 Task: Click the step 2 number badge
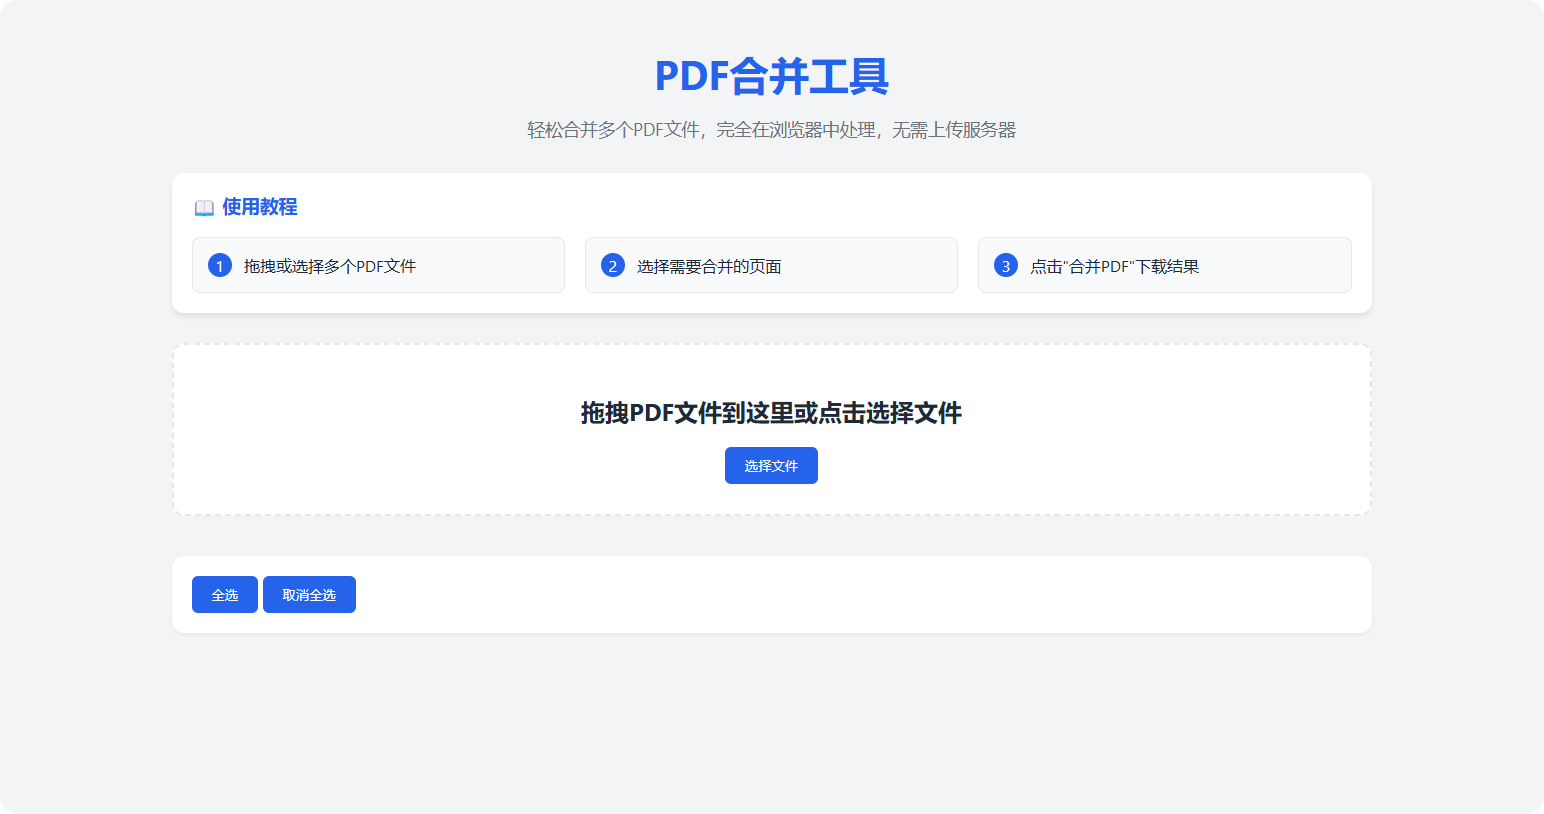tap(613, 266)
